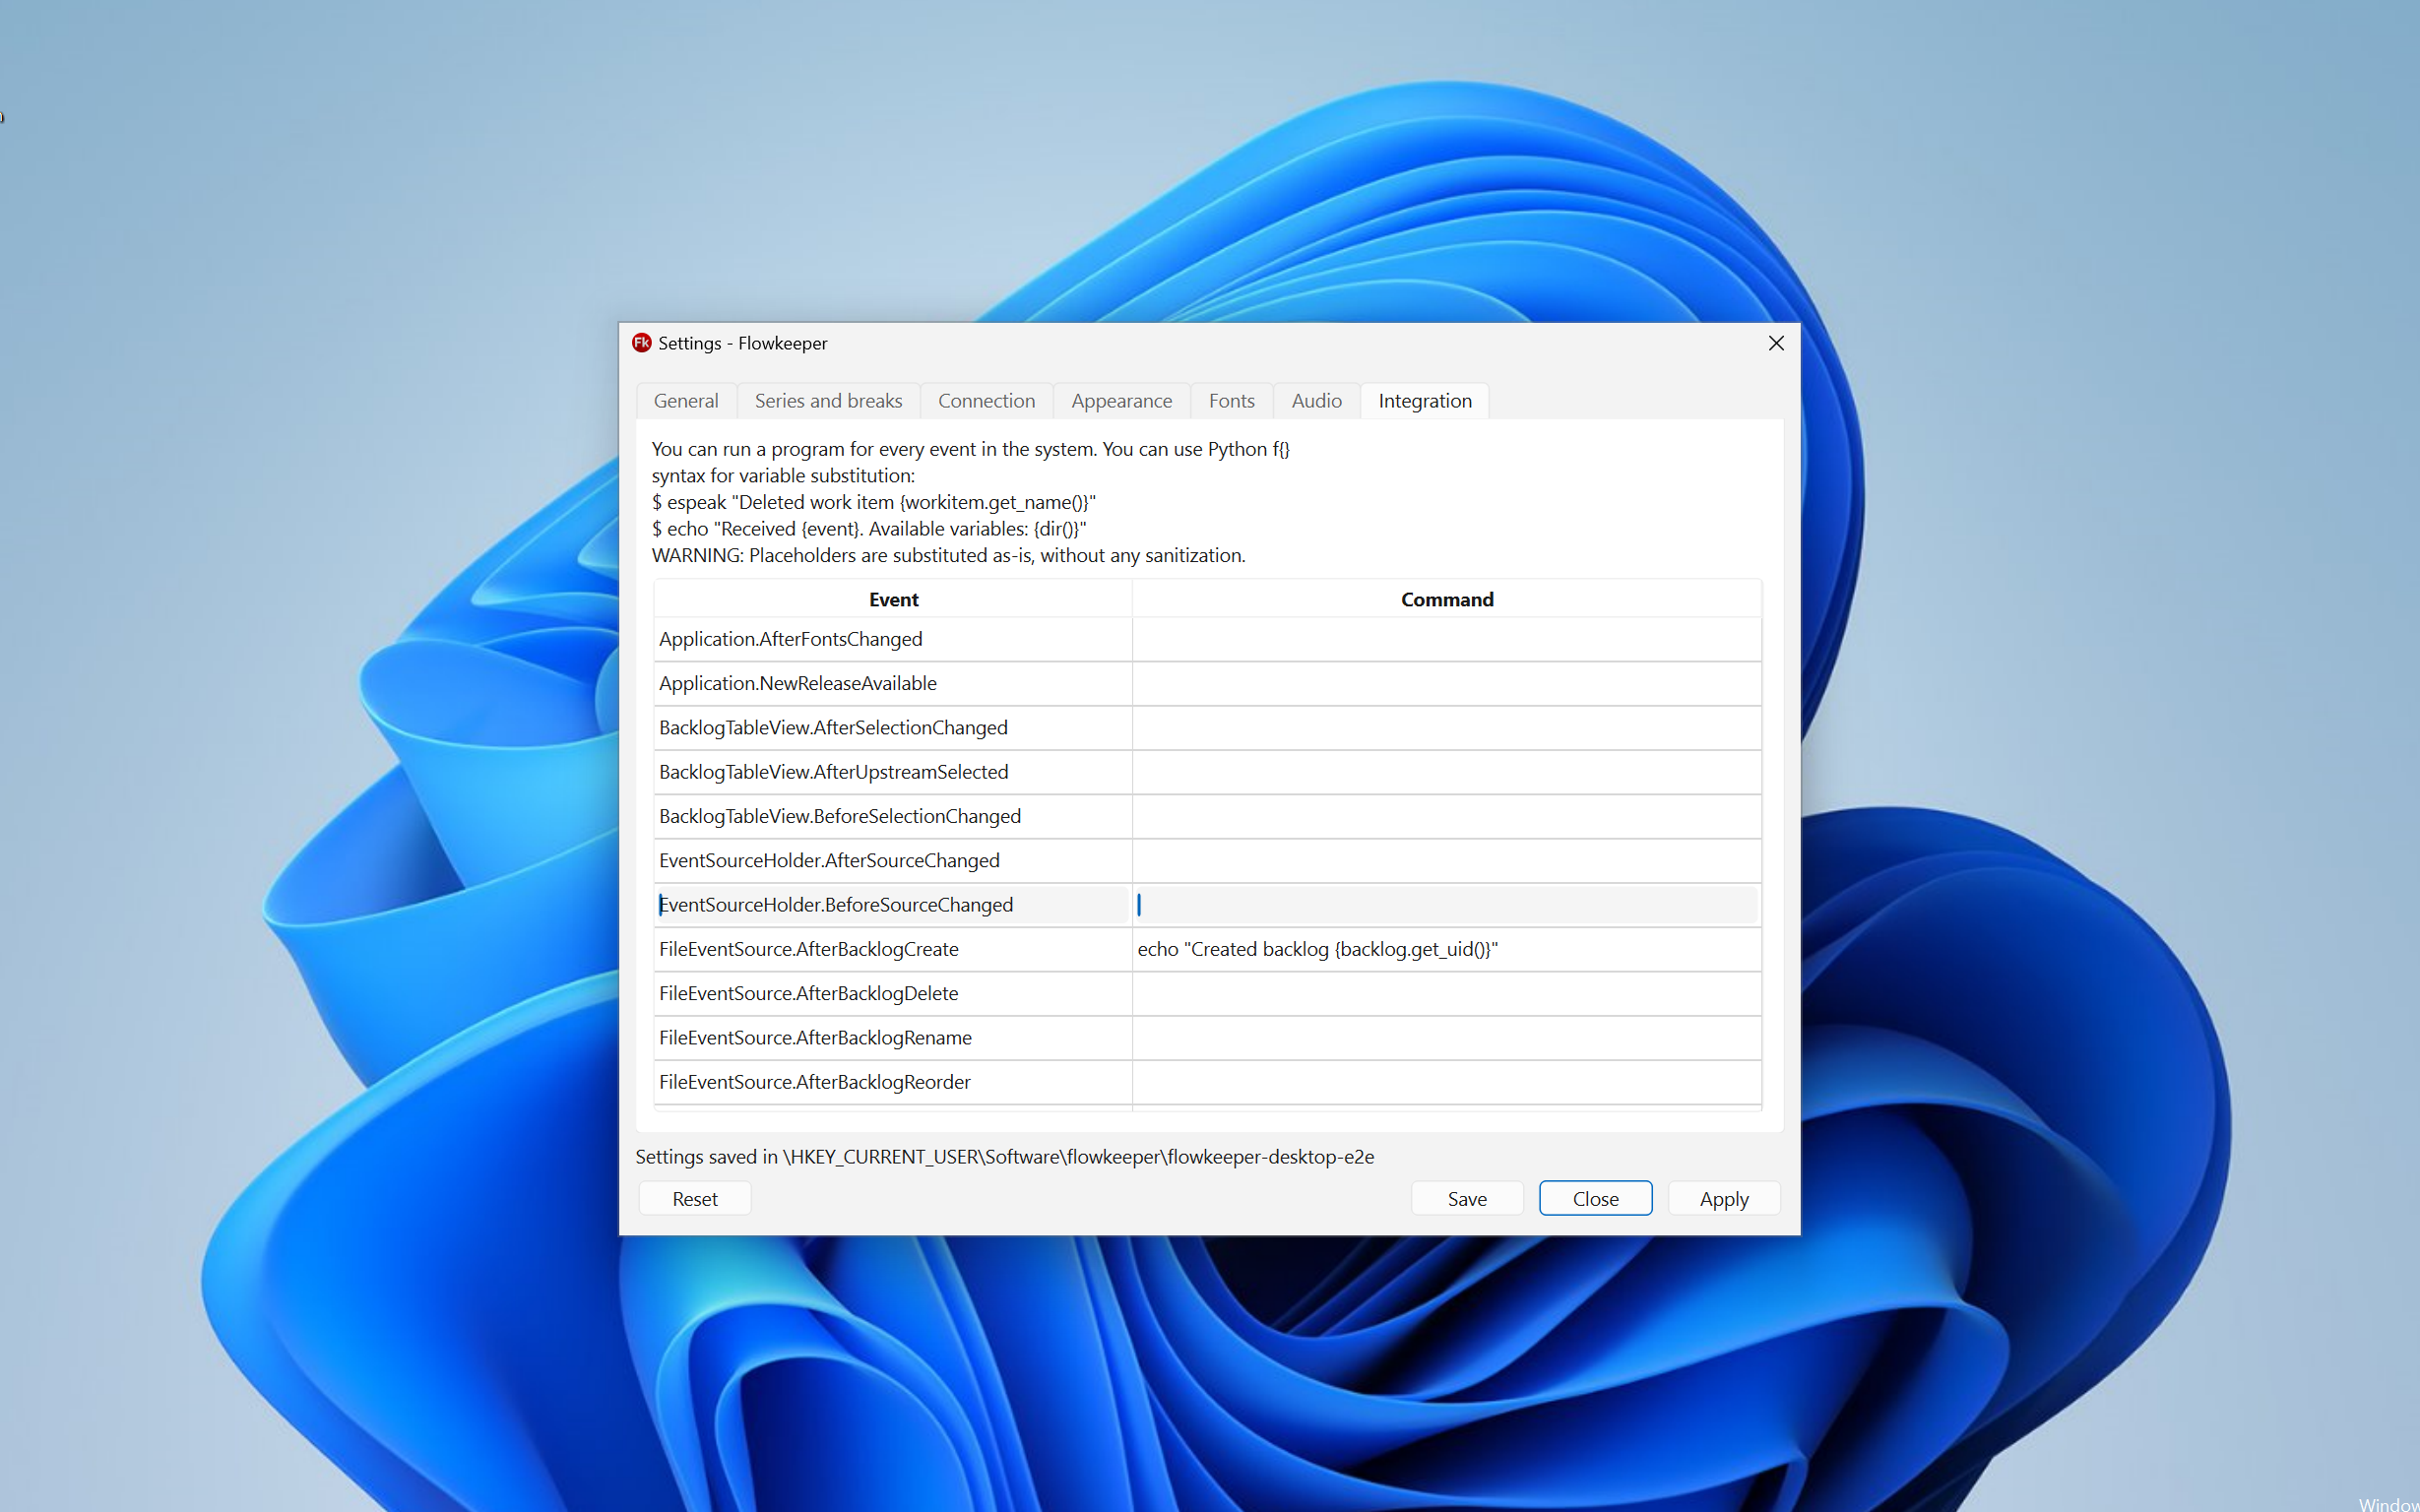The height and width of the screenshot is (1512, 2420).
Task: Click command cell for FileEventSource.AfterBacklogReorder
Action: point(1447,1082)
